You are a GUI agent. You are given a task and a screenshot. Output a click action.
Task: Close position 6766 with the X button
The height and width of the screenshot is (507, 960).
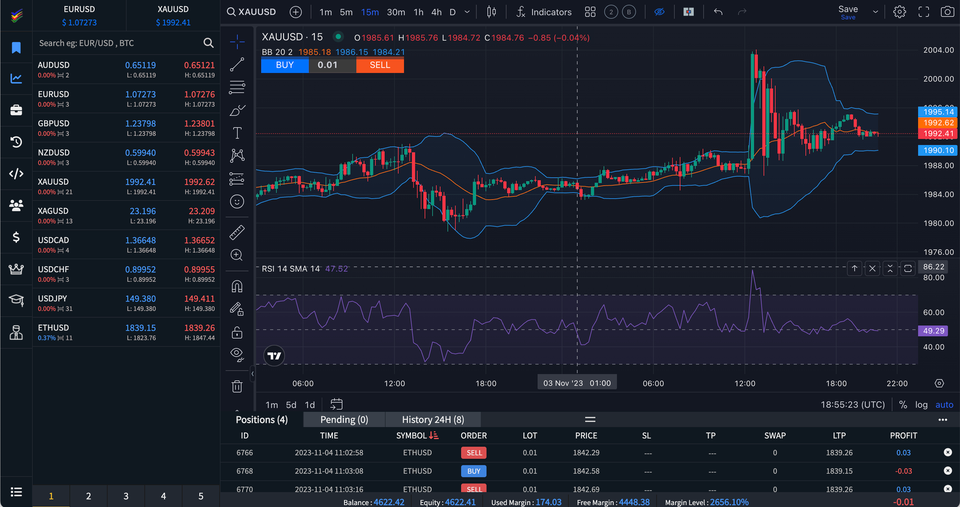[948, 453]
